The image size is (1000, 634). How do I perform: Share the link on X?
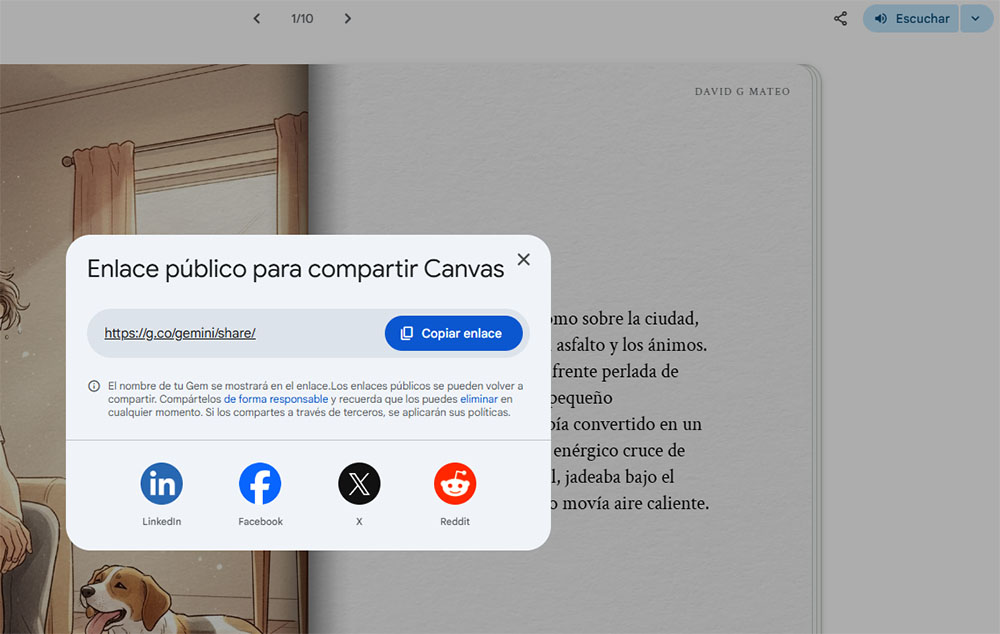coord(359,483)
